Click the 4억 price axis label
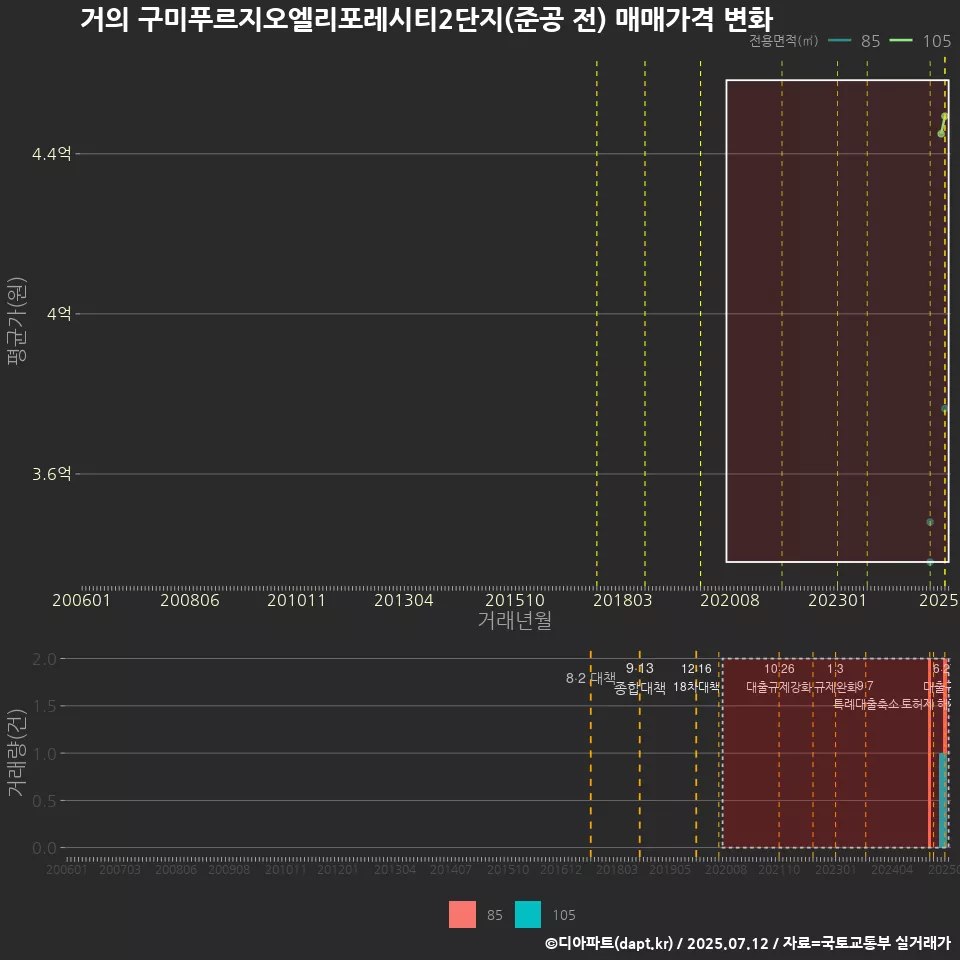This screenshot has width=960, height=960. point(59,313)
